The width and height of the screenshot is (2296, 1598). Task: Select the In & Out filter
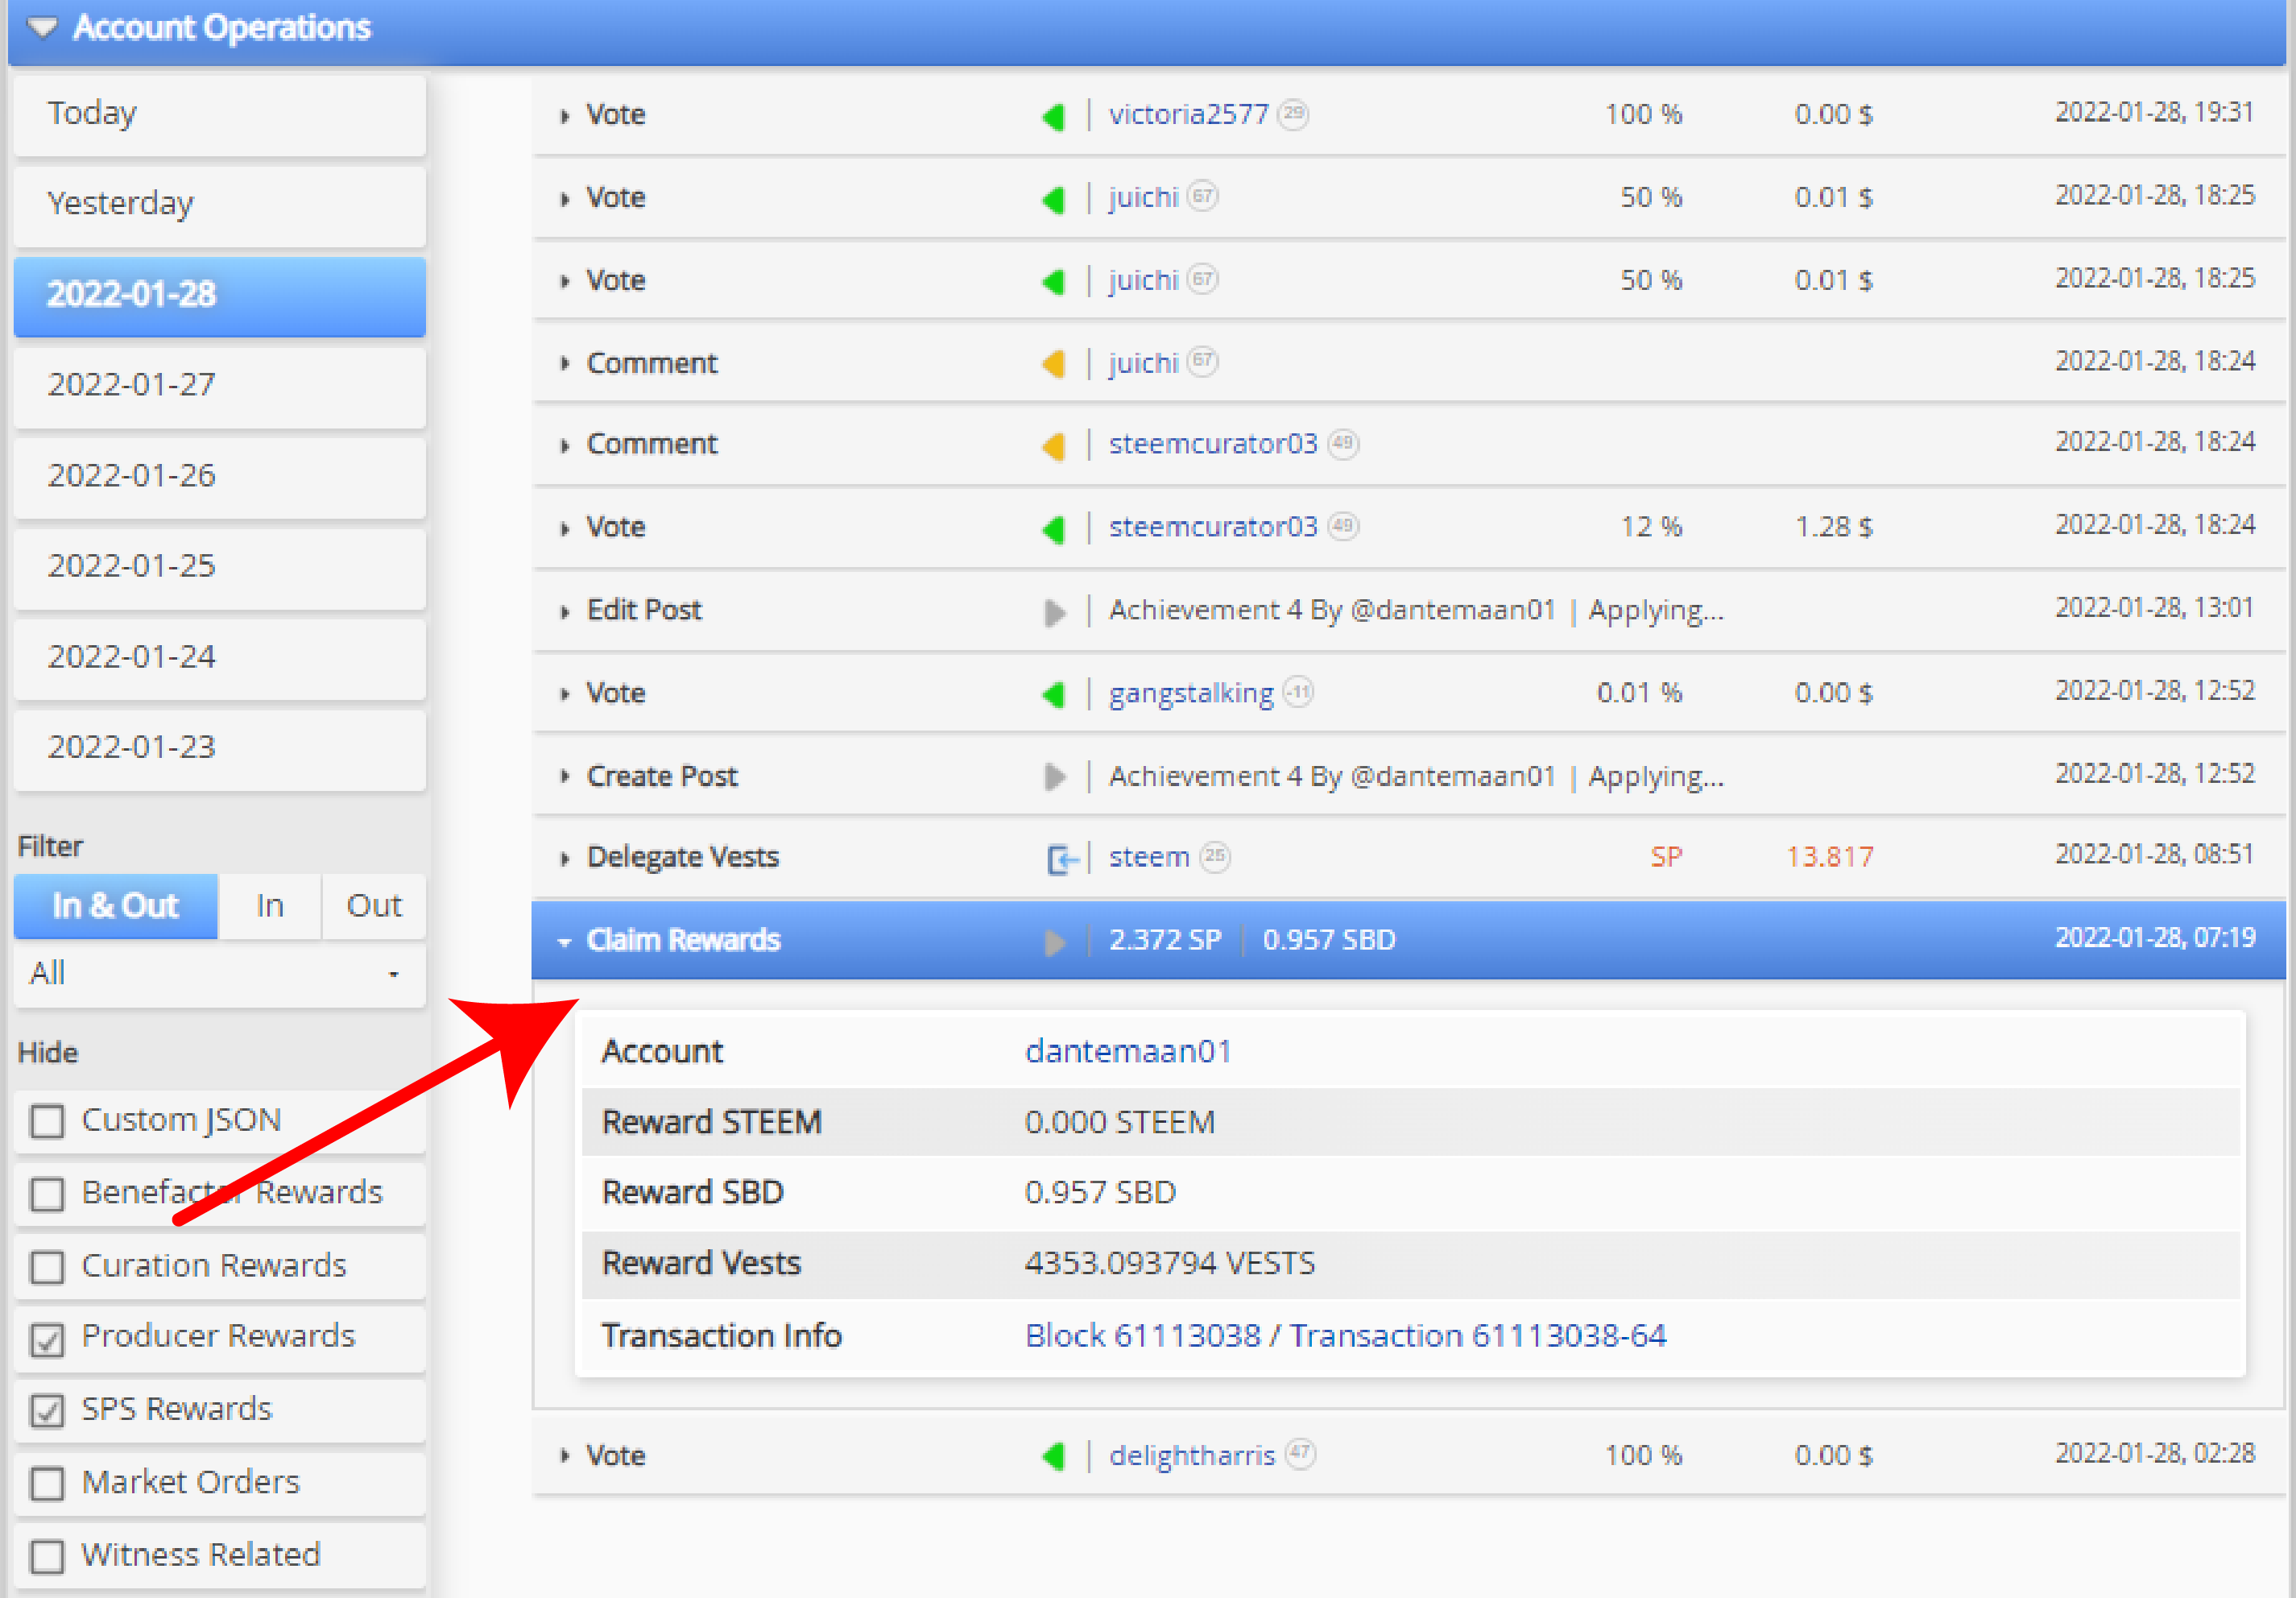coord(116,906)
